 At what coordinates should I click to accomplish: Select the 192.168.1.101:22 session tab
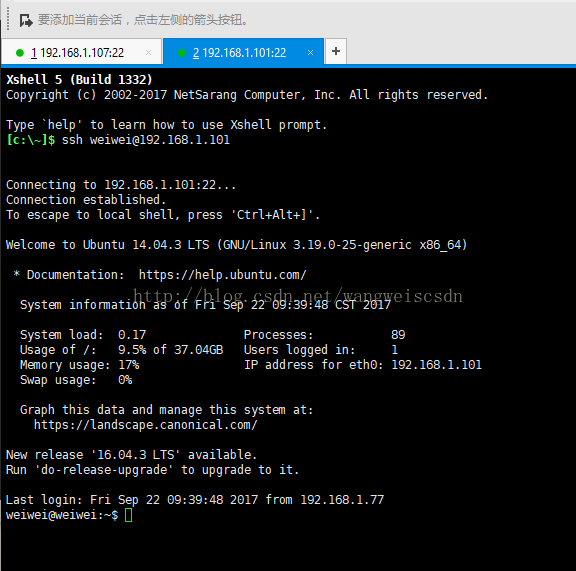point(243,52)
